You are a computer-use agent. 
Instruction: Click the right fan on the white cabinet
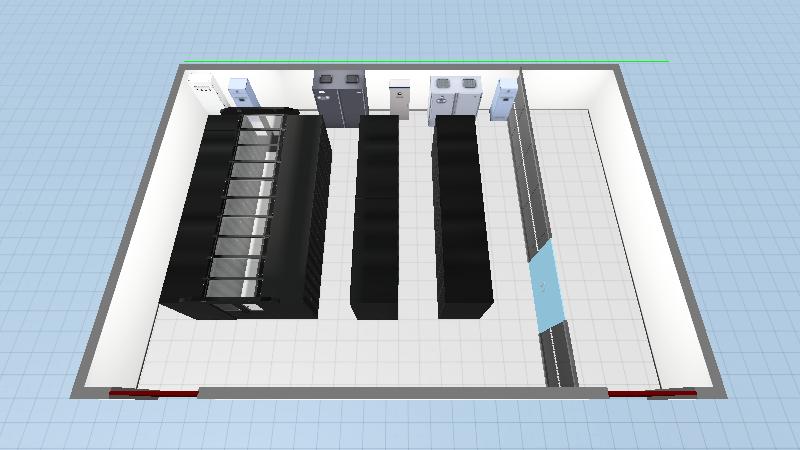468,83
